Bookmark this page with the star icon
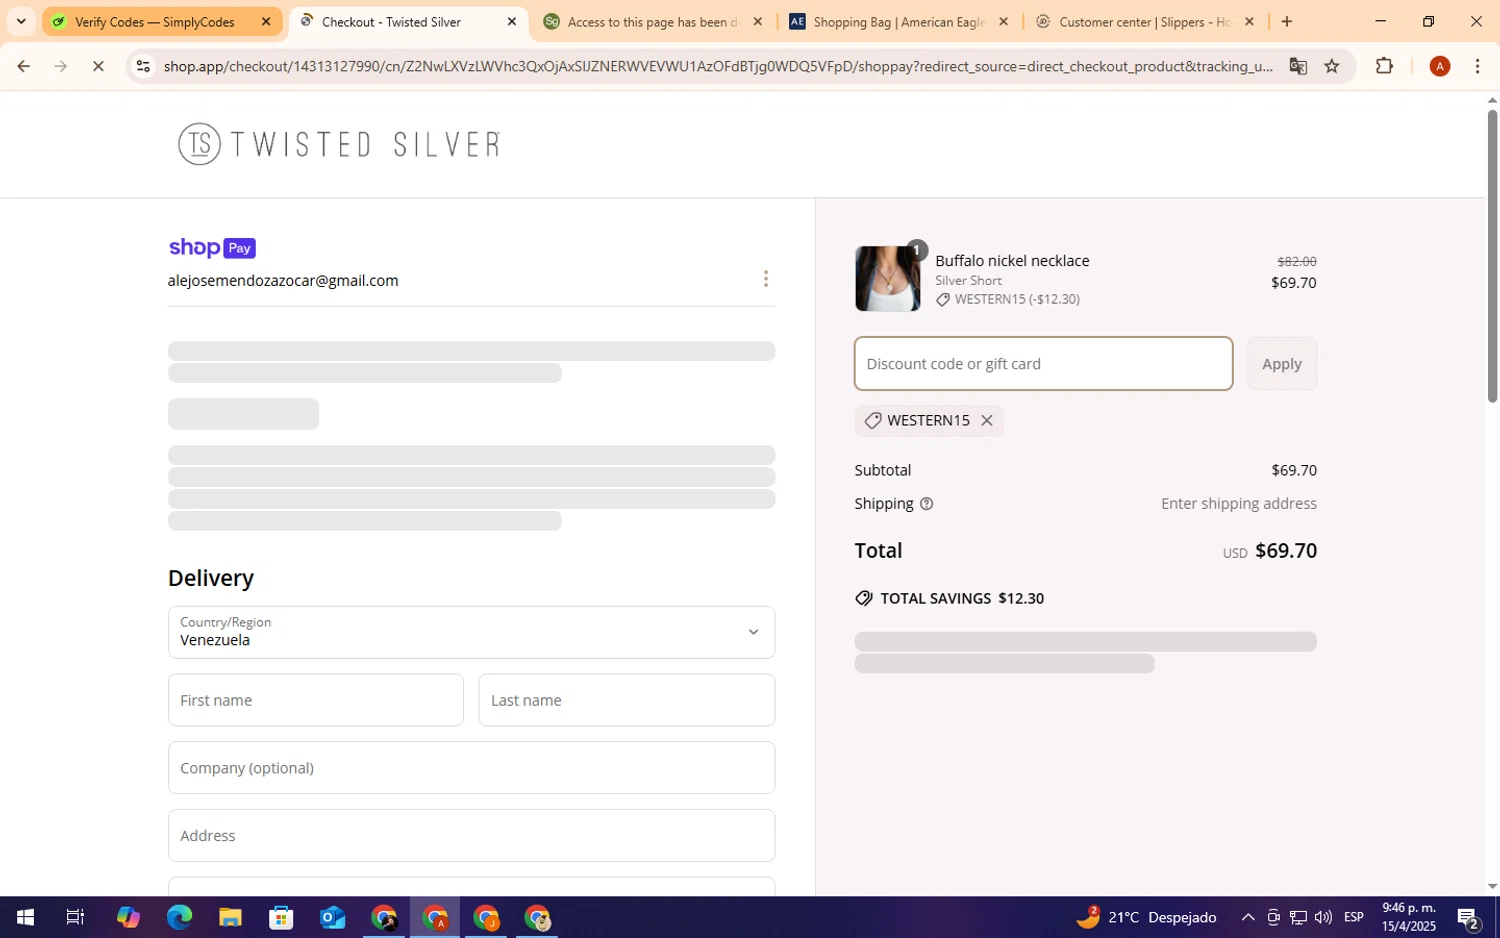The width and height of the screenshot is (1500, 938). 1332,67
